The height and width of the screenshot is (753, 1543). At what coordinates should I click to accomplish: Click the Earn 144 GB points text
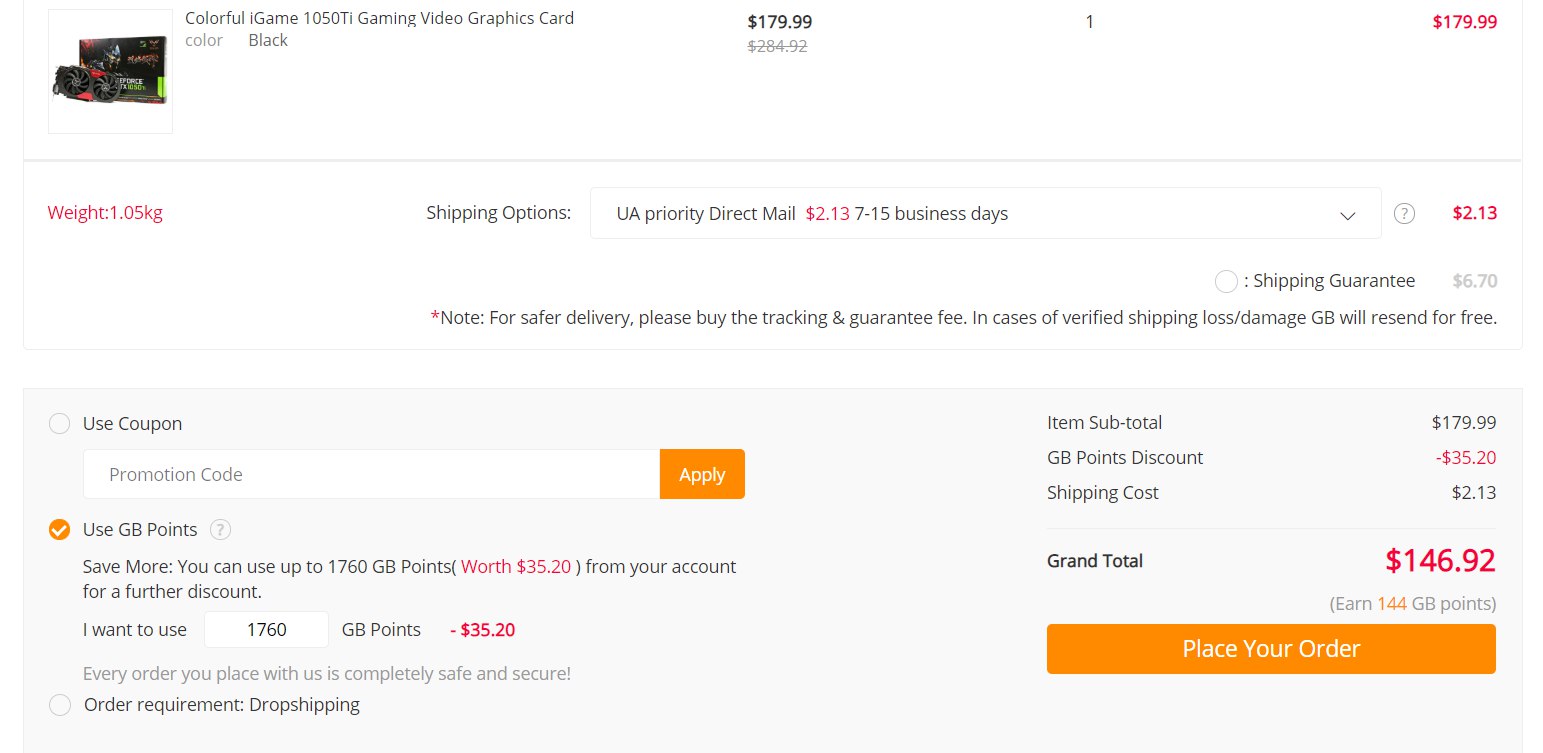point(1412,604)
